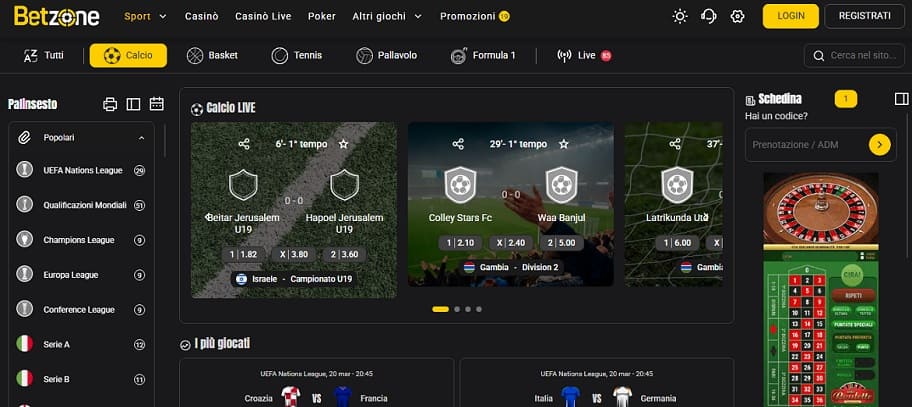Select the Tutti A-Z sports filter
This screenshot has height=407, width=912.
(44, 56)
